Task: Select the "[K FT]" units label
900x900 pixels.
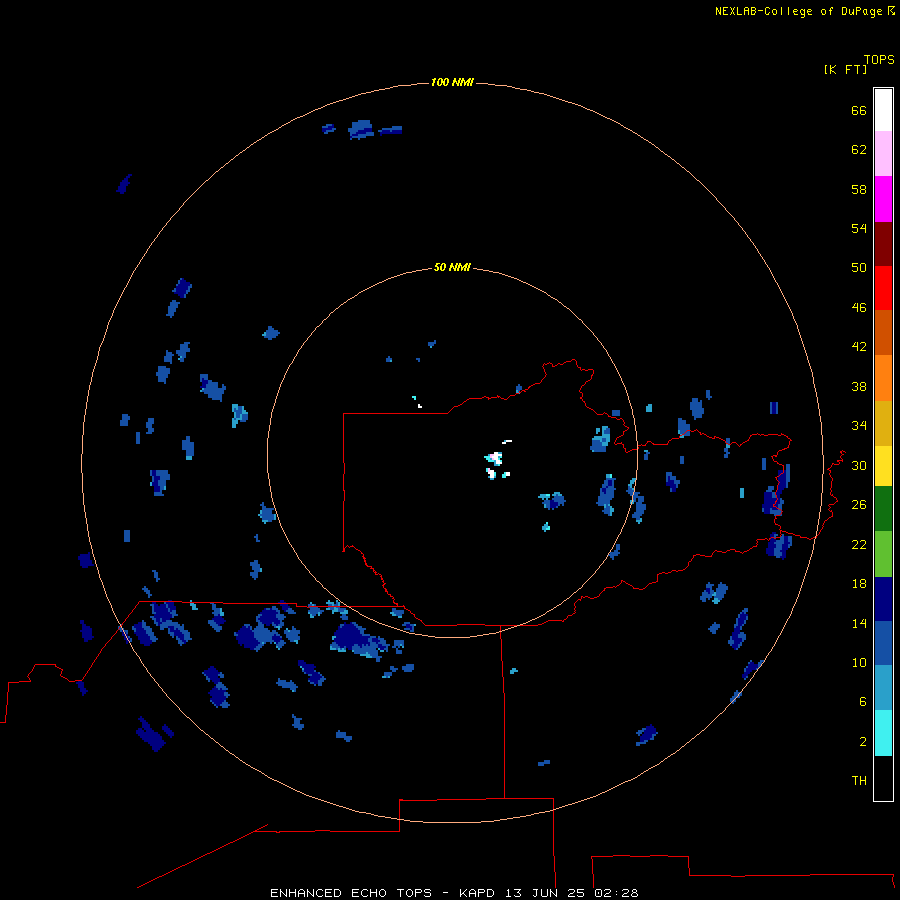Action: (x=845, y=69)
